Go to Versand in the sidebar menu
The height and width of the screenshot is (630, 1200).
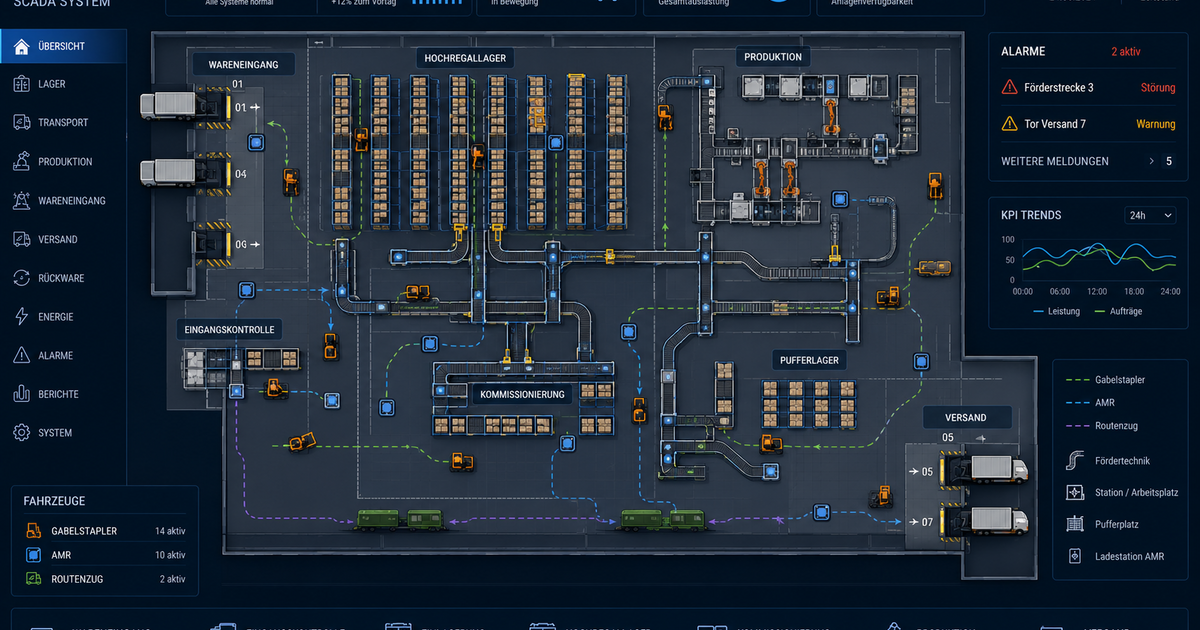pyautogui.click(x=63, y=240)
